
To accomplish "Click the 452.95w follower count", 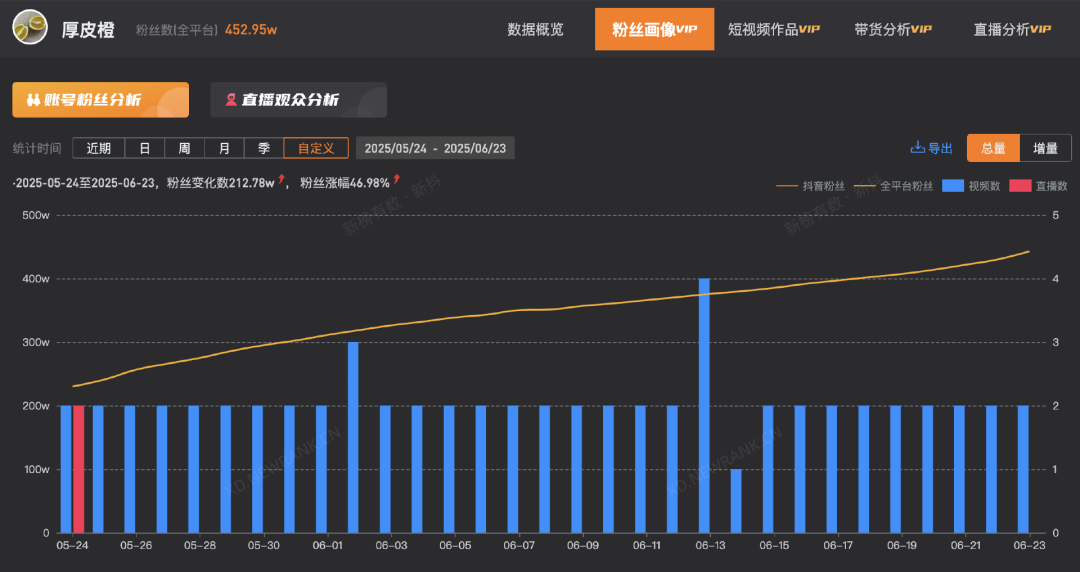I will point(251,30).
